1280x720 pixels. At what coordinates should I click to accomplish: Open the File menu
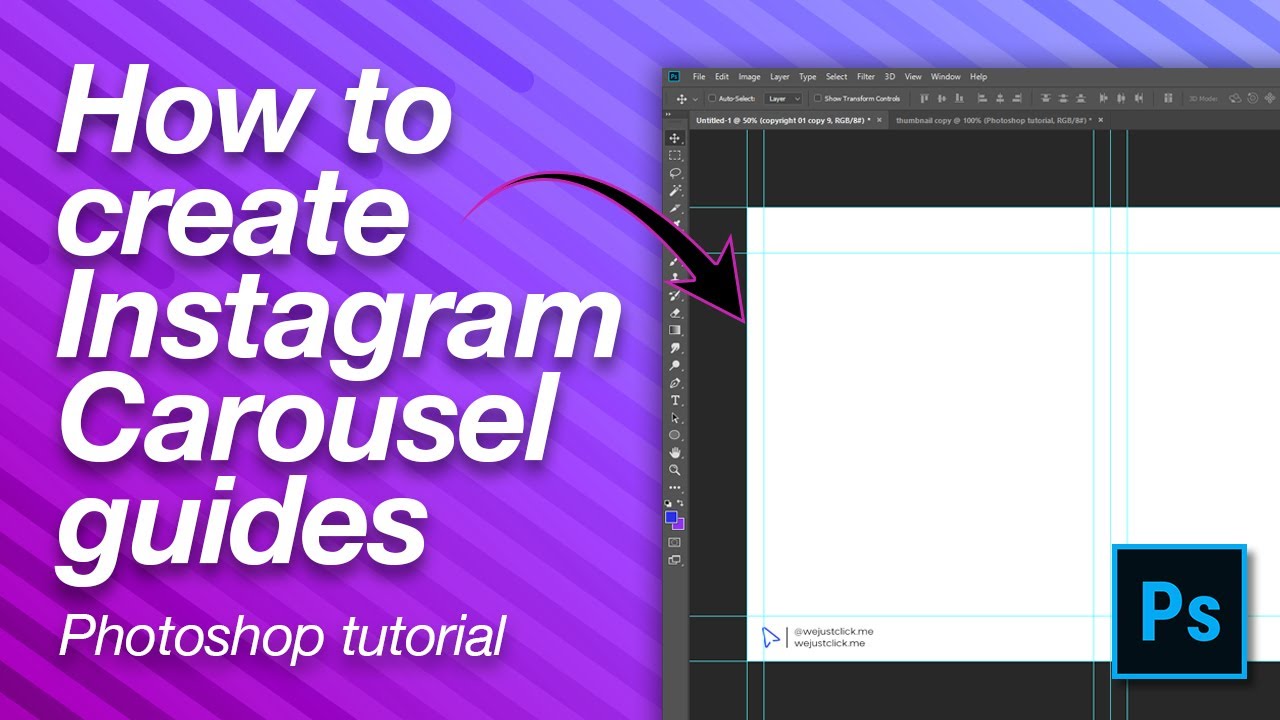(x=699, y=77)
